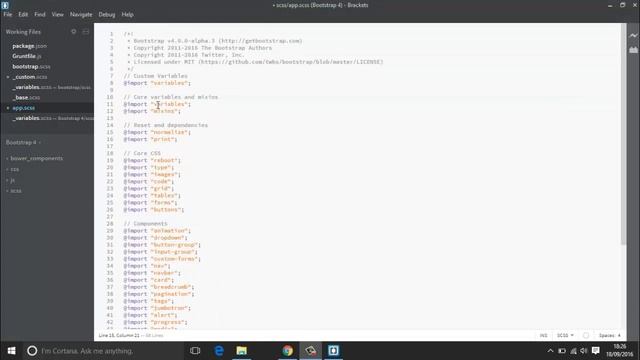The width and height of the screenshot is (640, 360).
Task: Open _variables.scss from Bootstrap 4/scss
Action: click(x=53, y=118)
